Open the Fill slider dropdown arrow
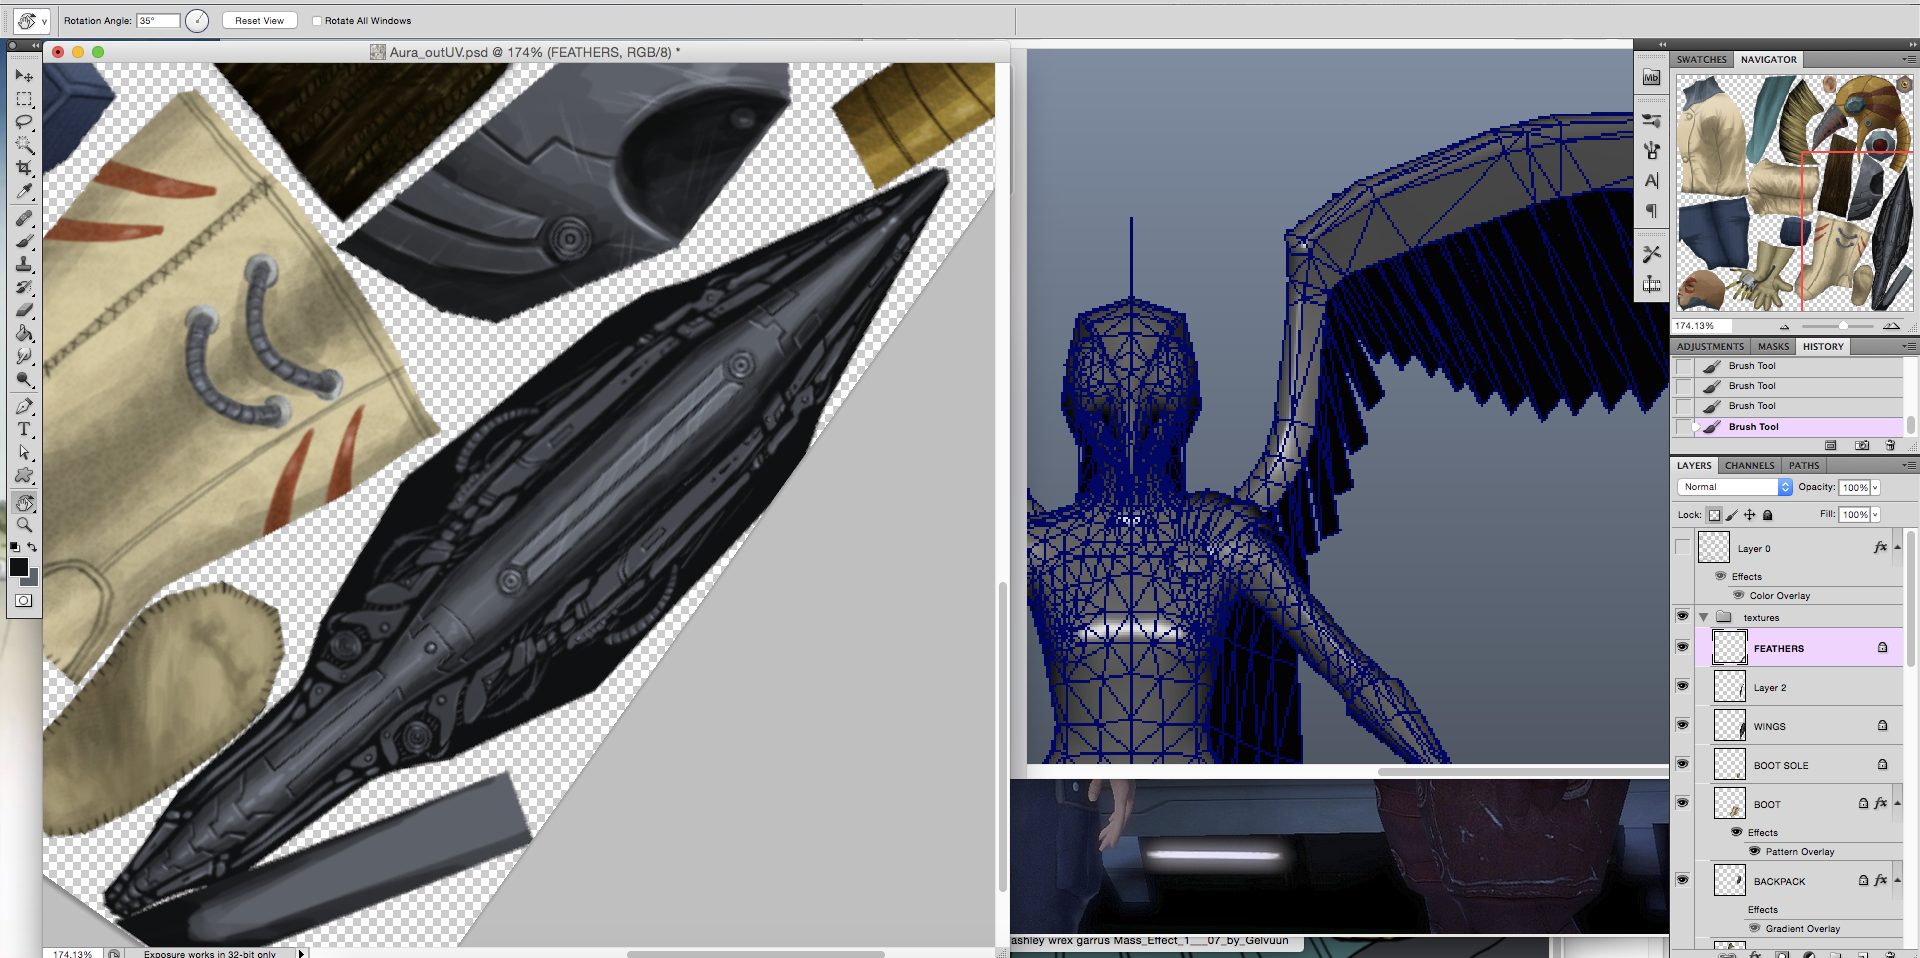Viewport: 1920px width, 958px height. click(1875, 514)
